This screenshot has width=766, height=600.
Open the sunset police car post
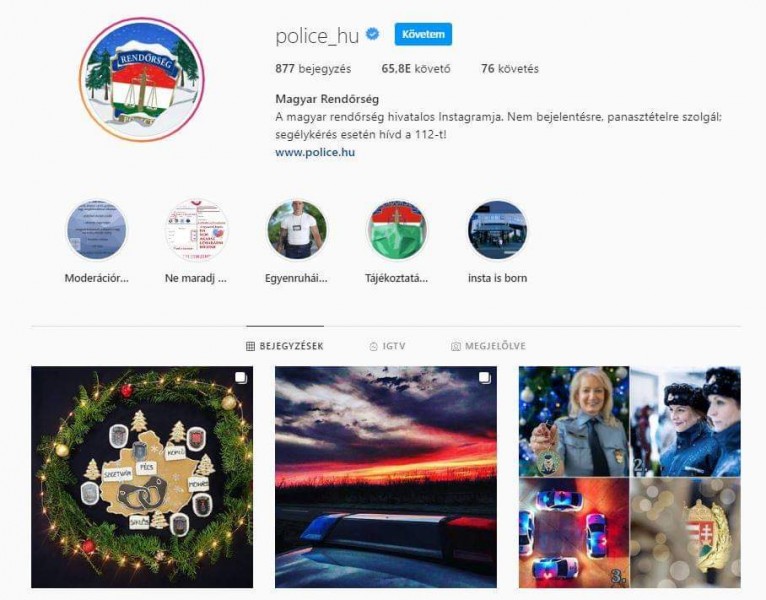pos(386,477)
